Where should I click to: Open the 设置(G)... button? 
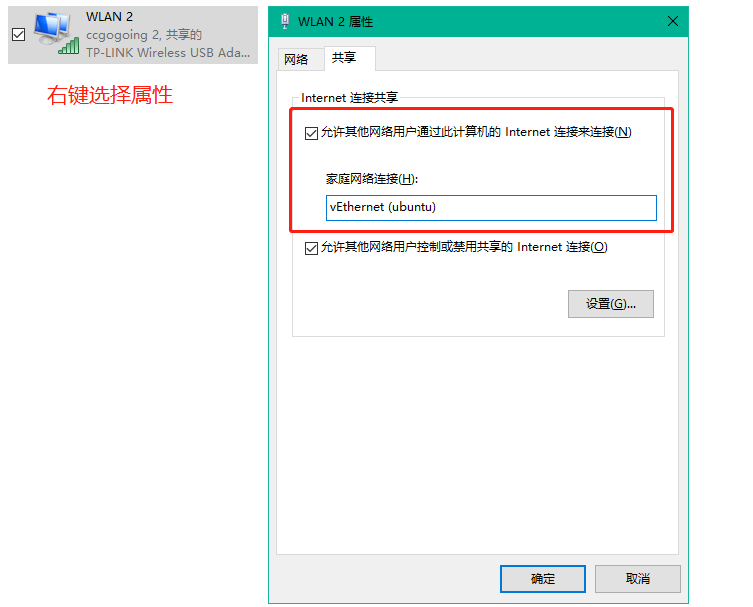610,304
